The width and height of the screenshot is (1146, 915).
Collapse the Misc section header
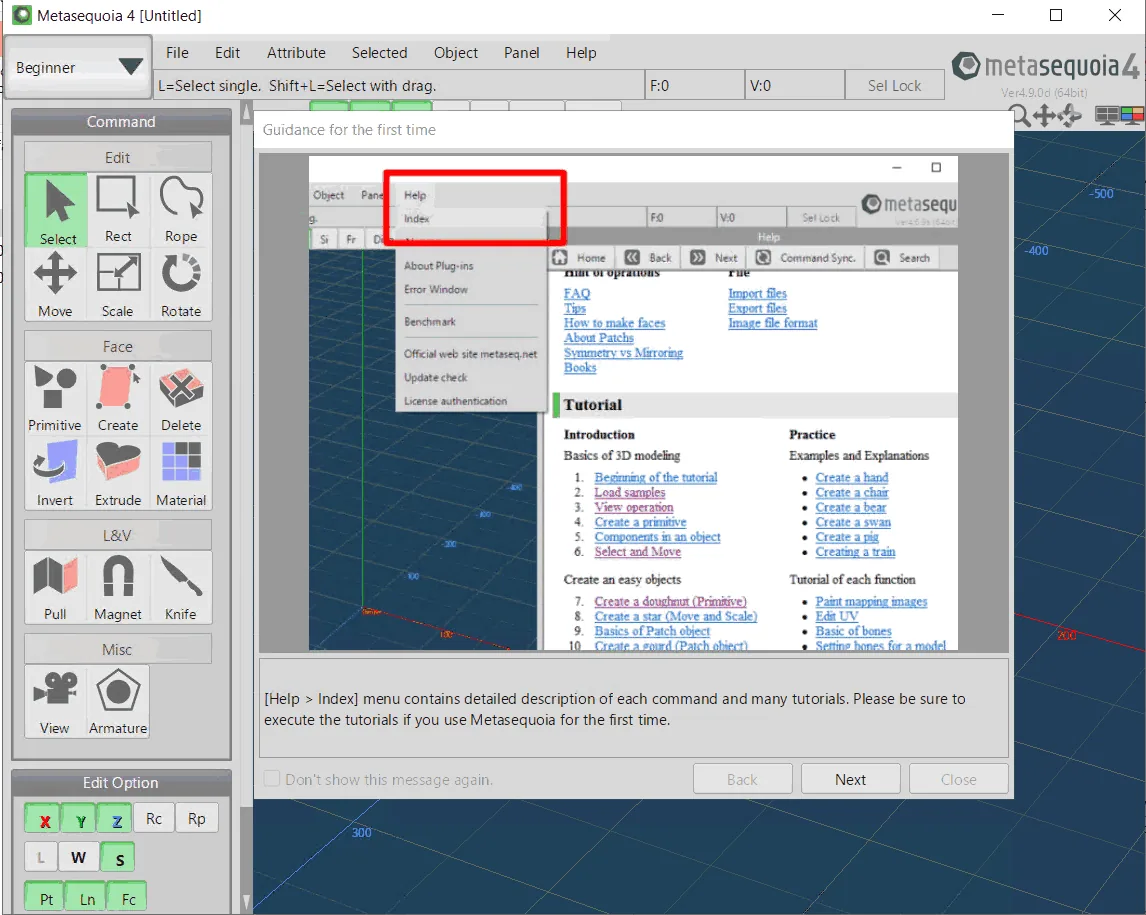point(118,649)
